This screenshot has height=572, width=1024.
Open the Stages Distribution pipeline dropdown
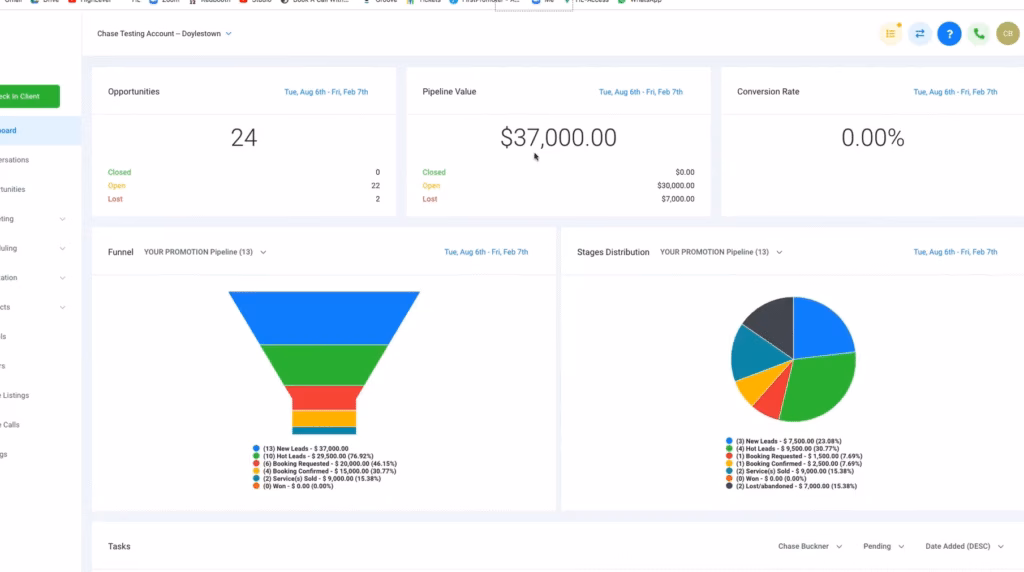(x=721, y=252)
